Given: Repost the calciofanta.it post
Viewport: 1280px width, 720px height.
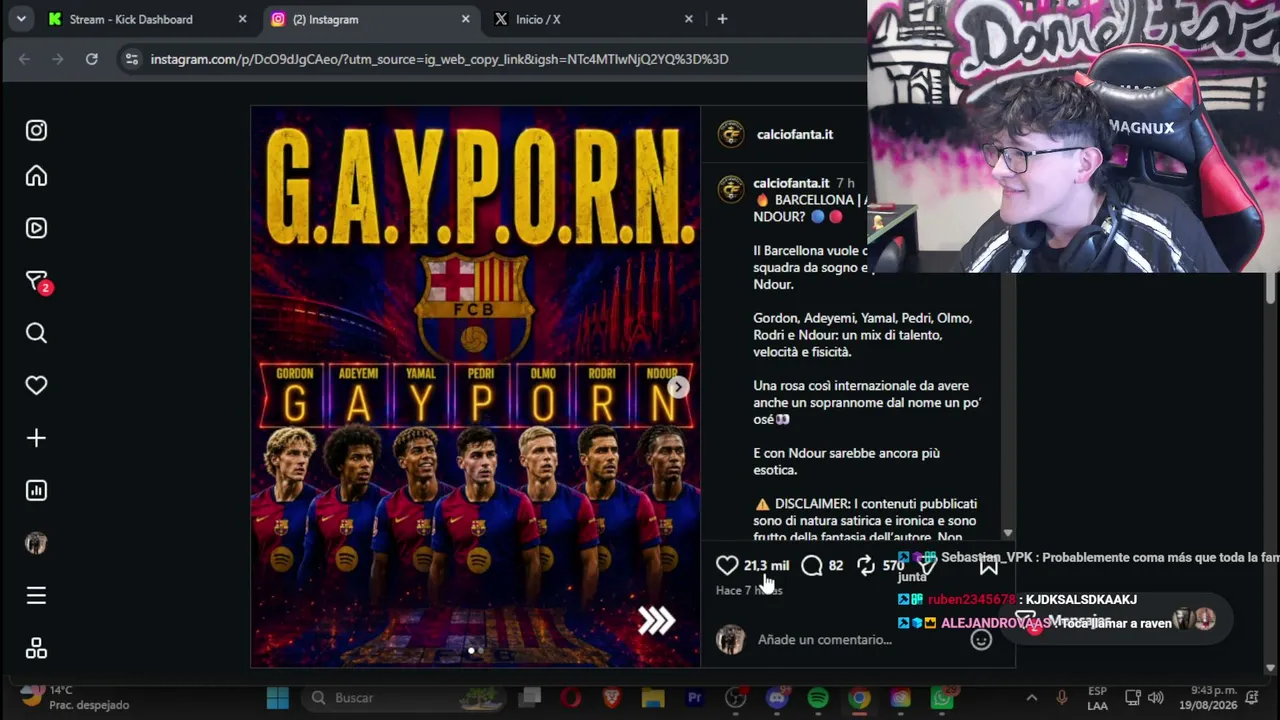Looking at the screenshot, I should point(866,566).
